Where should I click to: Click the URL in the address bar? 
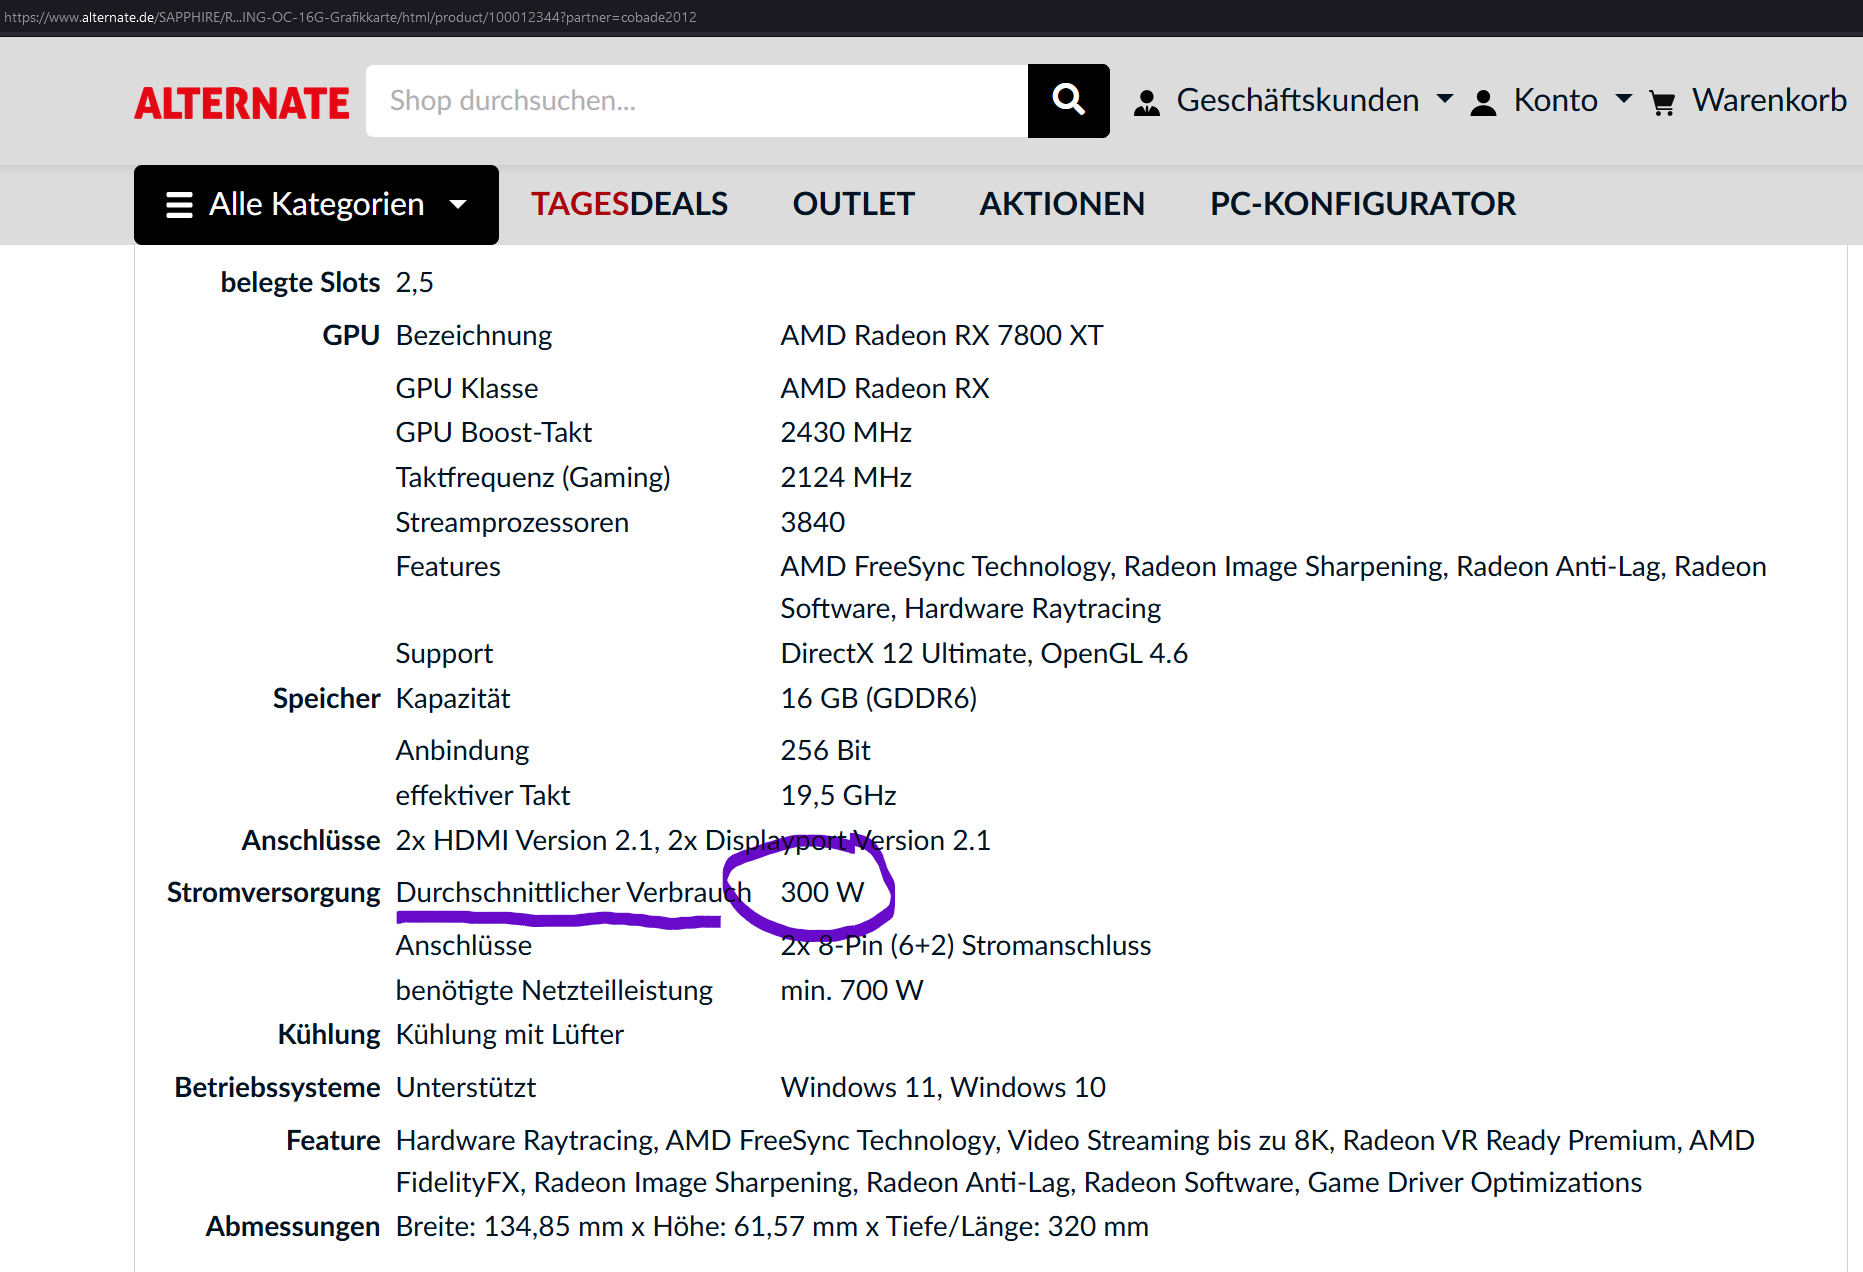tap(350, 17)
